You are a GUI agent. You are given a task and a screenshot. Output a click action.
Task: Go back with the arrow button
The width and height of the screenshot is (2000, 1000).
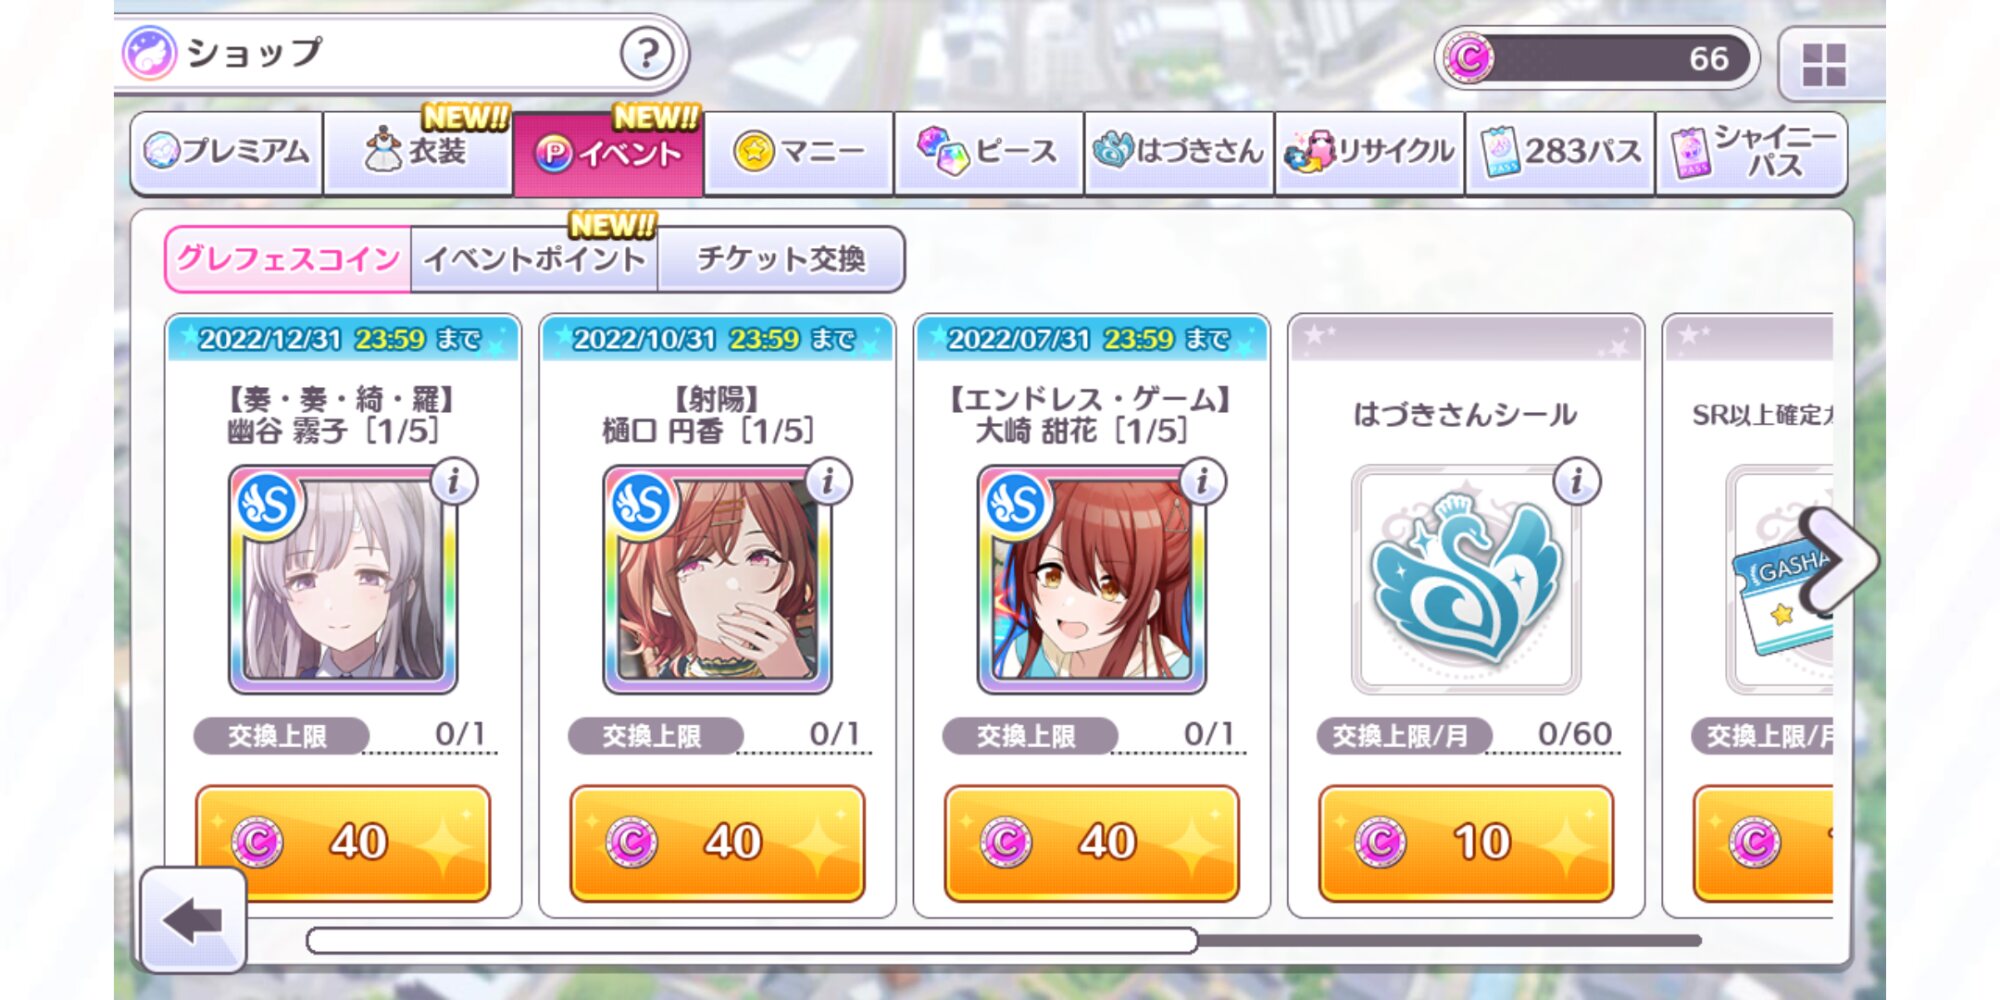point(193,920)
